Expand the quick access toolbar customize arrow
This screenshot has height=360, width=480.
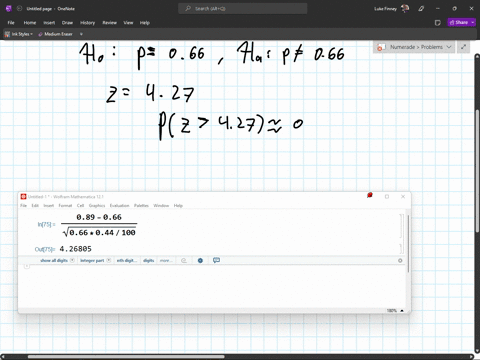click(x=81, y=34)
